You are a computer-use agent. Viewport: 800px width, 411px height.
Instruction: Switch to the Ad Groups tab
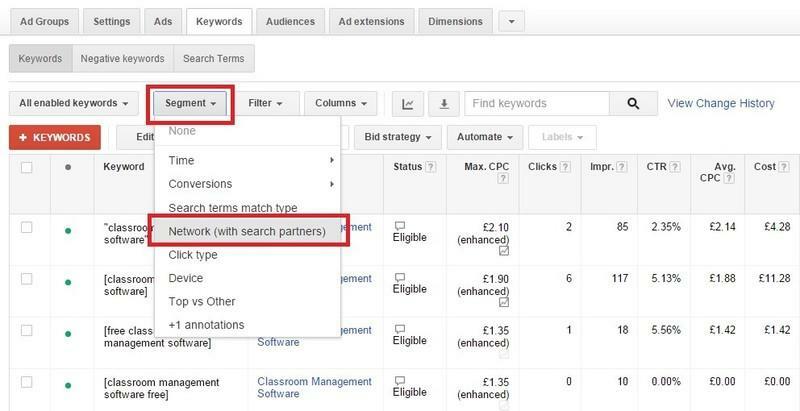[44, 22]
